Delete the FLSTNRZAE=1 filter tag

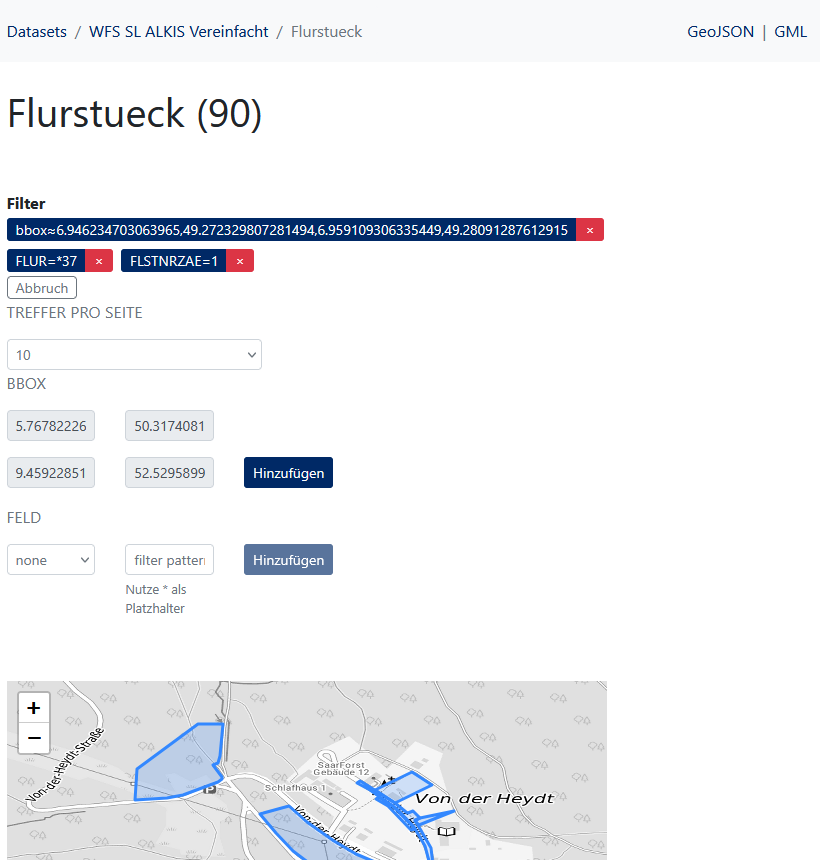pos(240,261)
